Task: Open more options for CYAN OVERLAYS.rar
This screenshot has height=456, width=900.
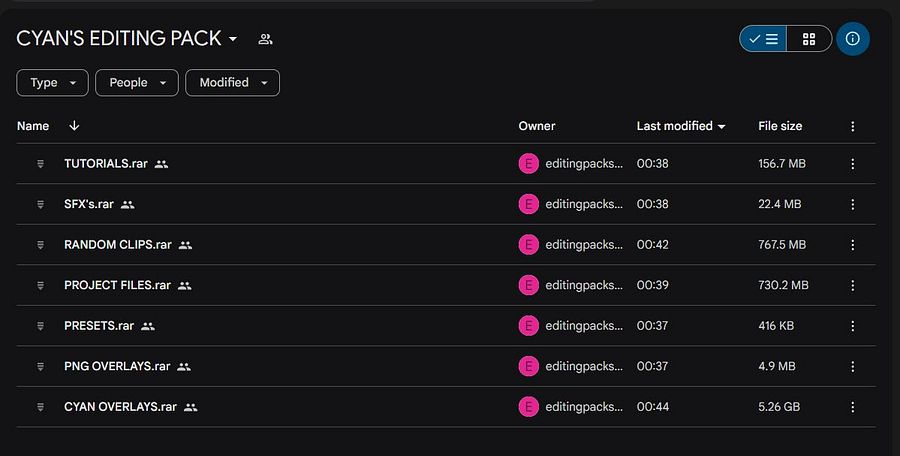Action: (x=852, y=407)
